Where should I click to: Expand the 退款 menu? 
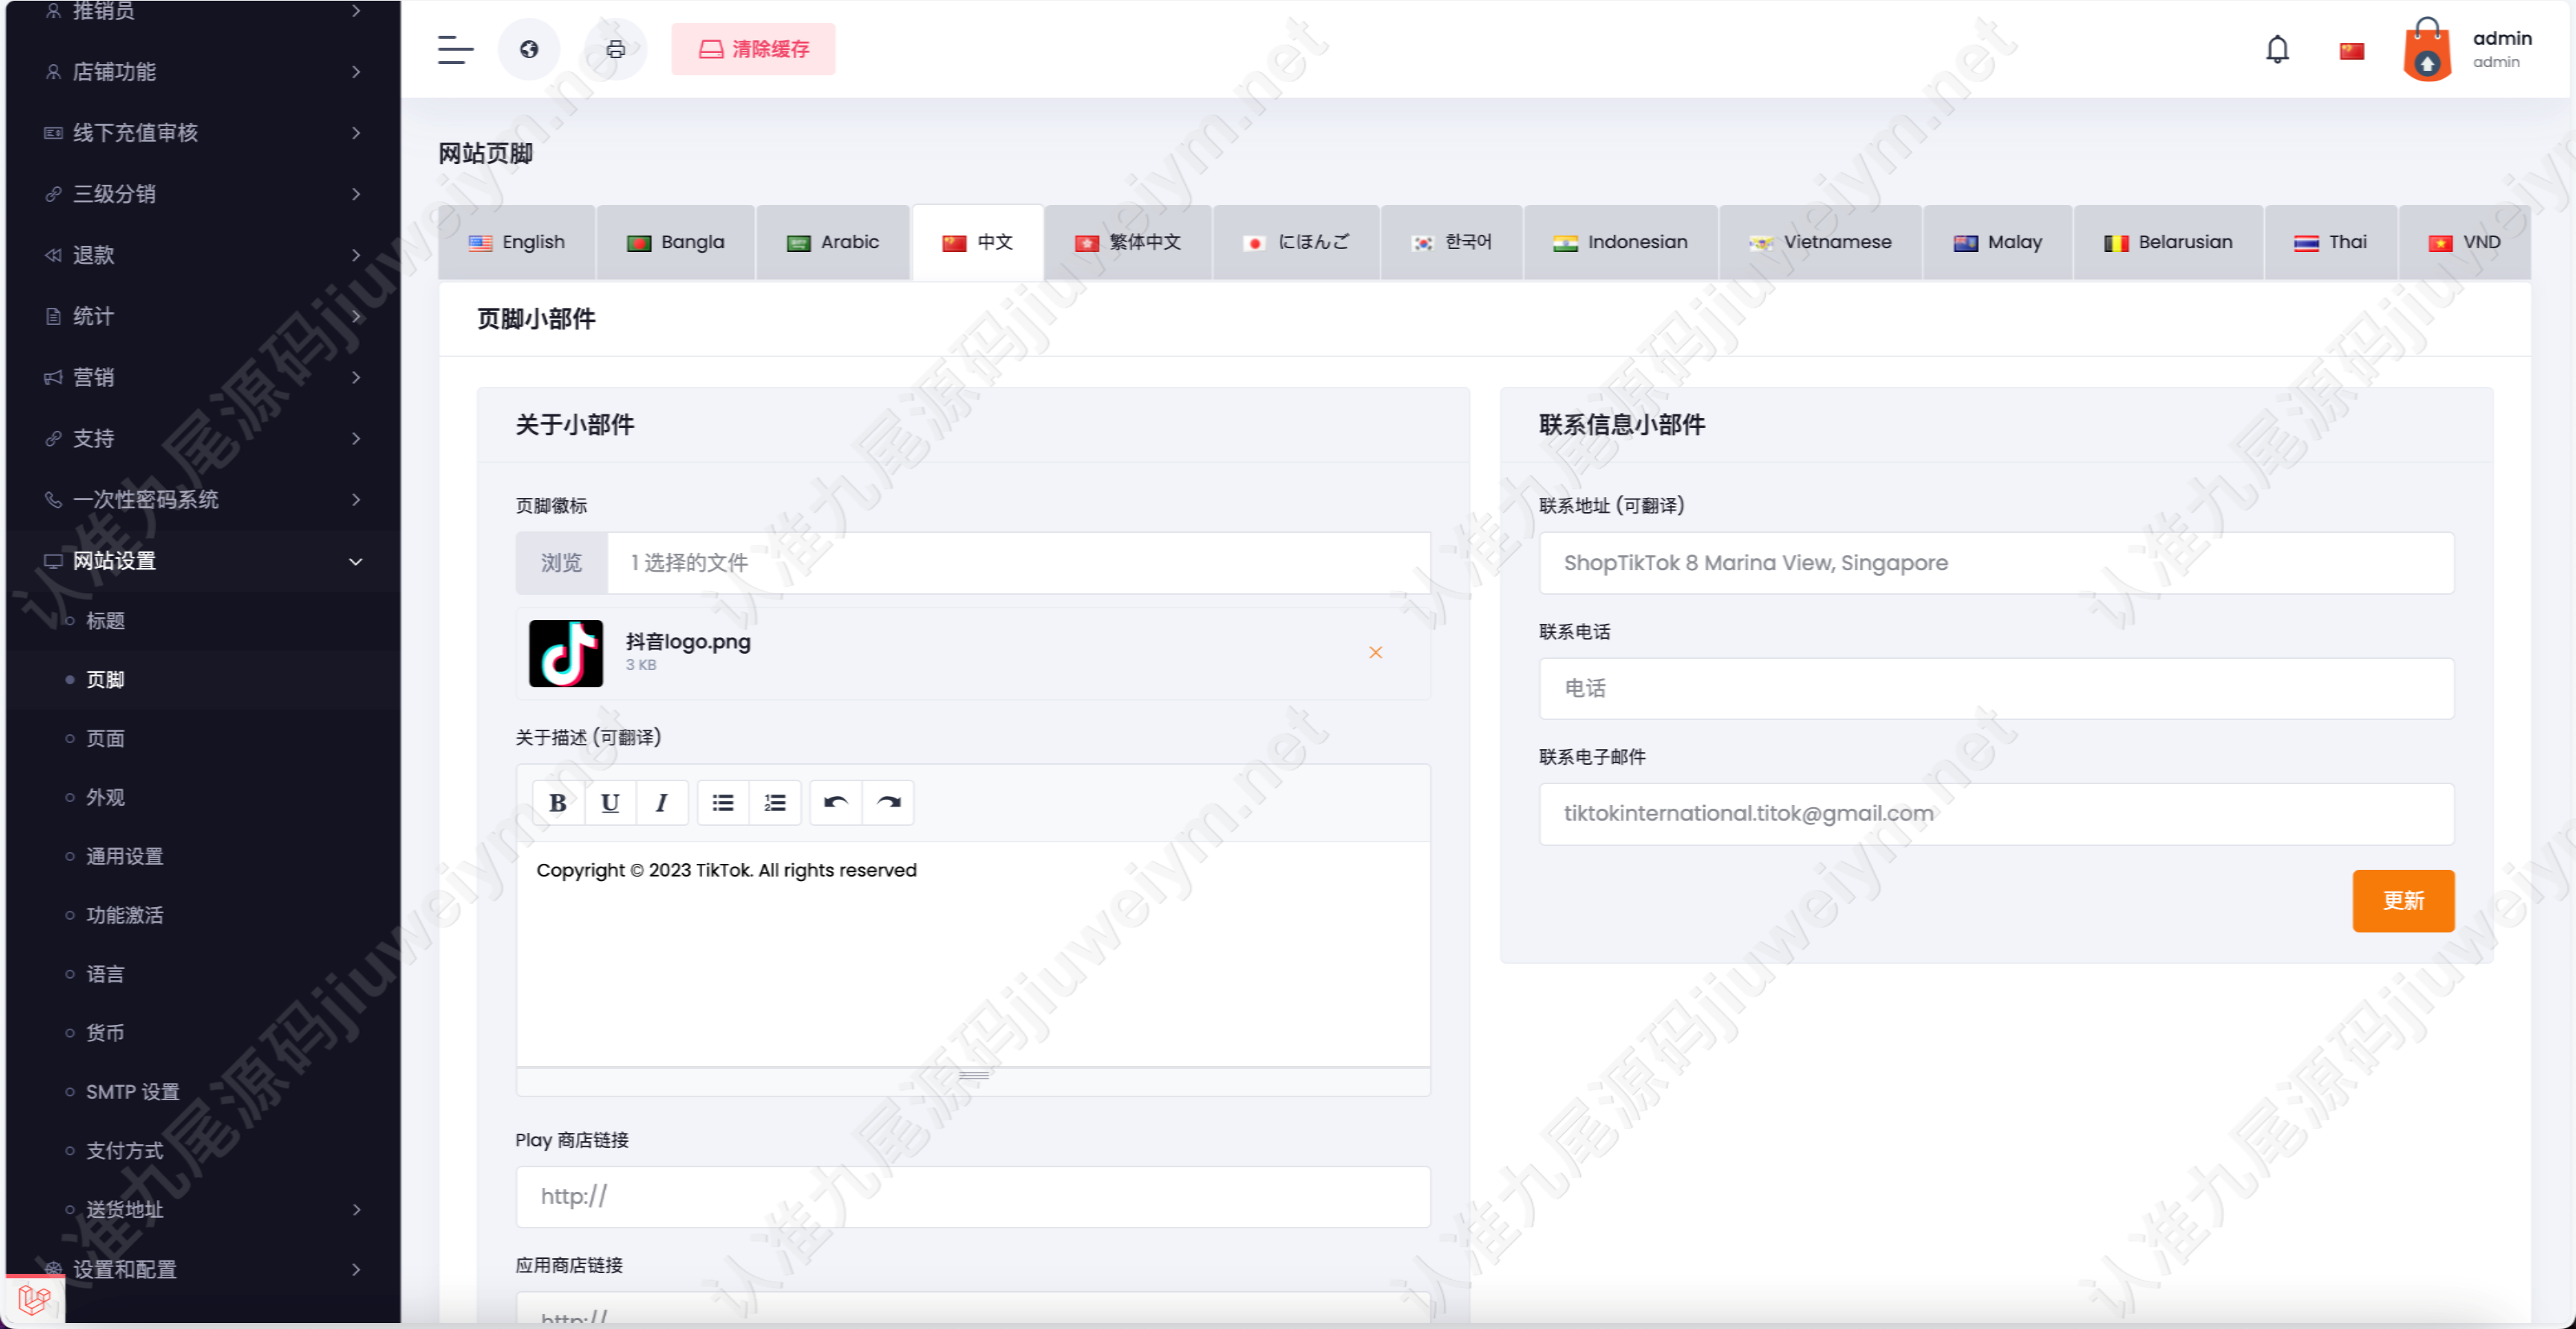[x=203, y=255]
